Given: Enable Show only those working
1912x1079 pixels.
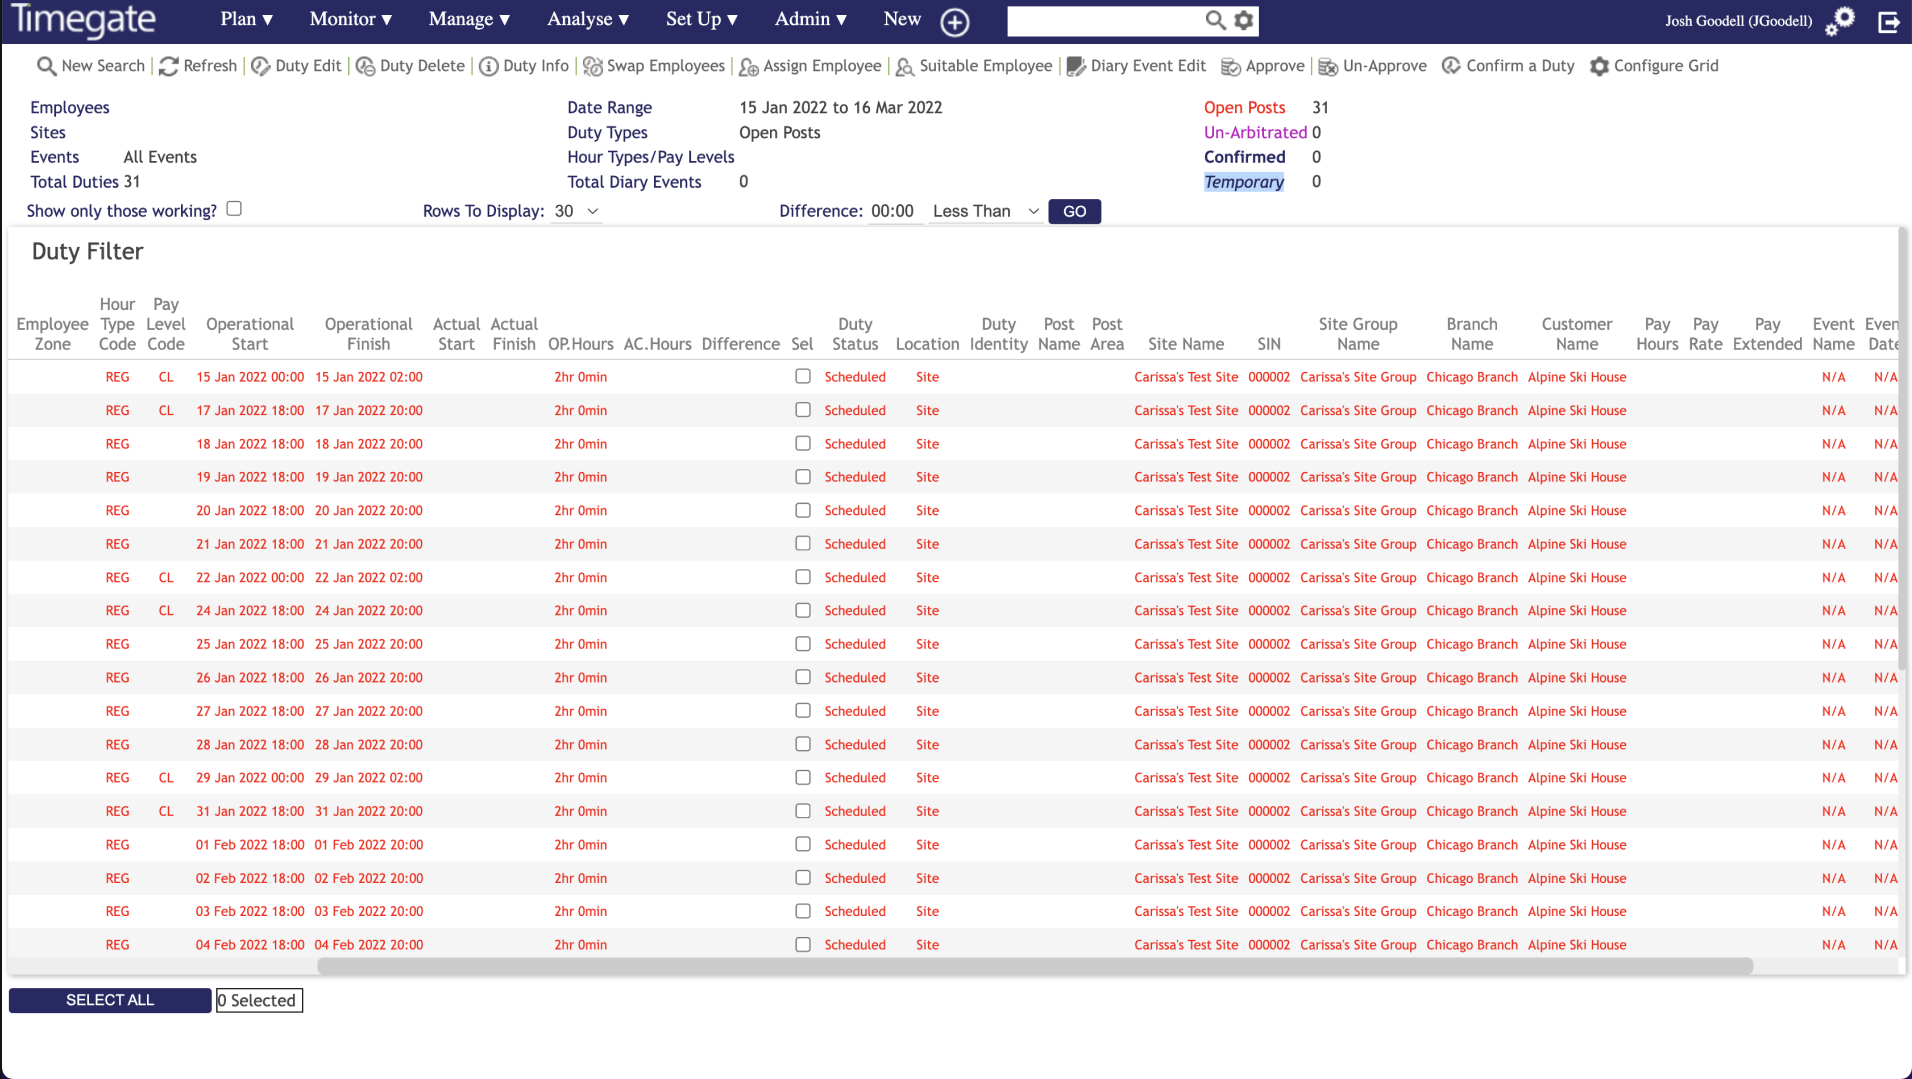Looking at the screenshot, I should pyautogui.click(x=234, y=207).
